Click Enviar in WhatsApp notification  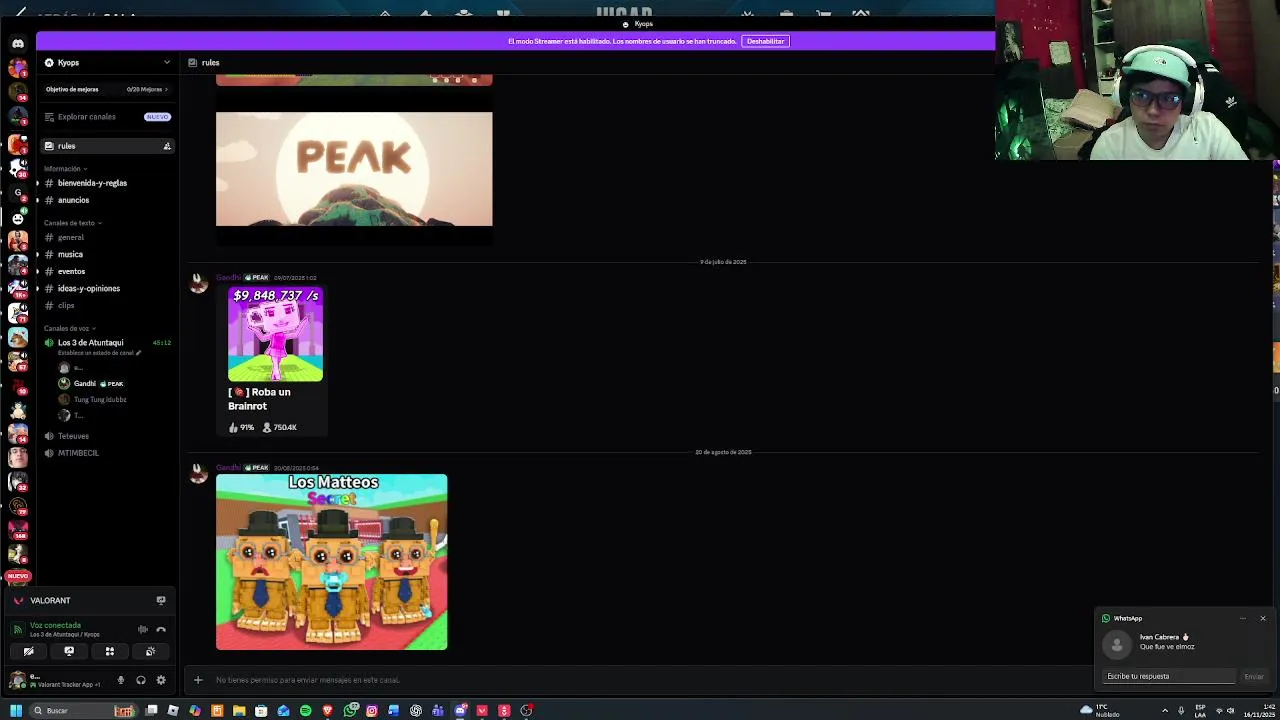pyautogui.click(x=1254, y=677)
